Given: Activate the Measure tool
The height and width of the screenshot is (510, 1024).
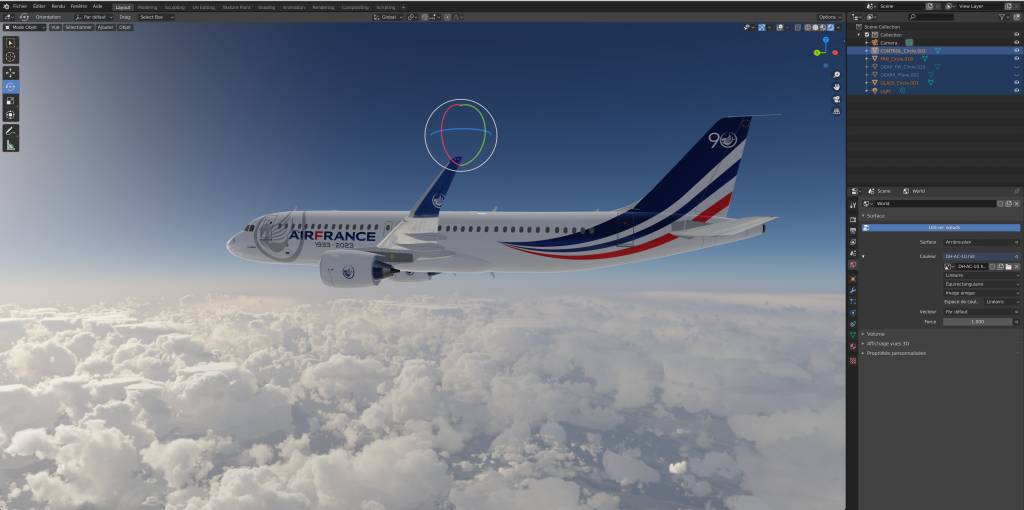Looking at the screenshot, I should [10, 144].
